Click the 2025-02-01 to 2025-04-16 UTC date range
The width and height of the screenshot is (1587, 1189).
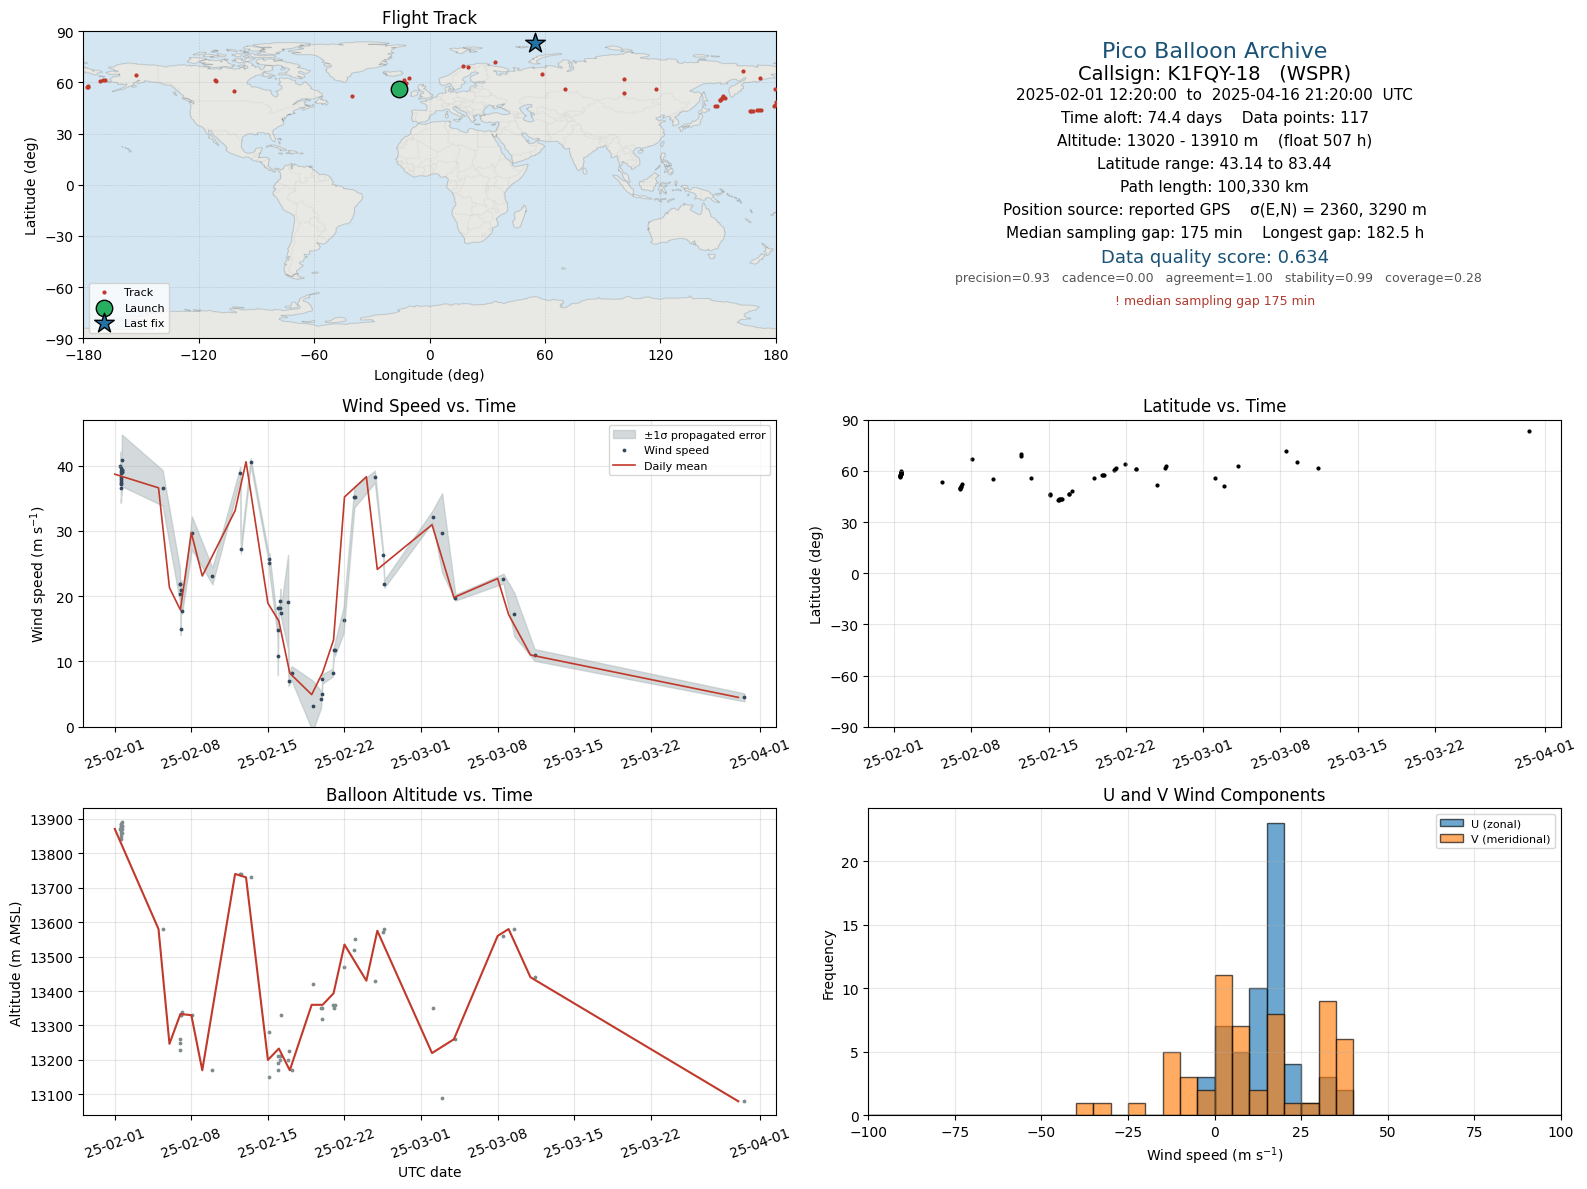pos(1214,95)
